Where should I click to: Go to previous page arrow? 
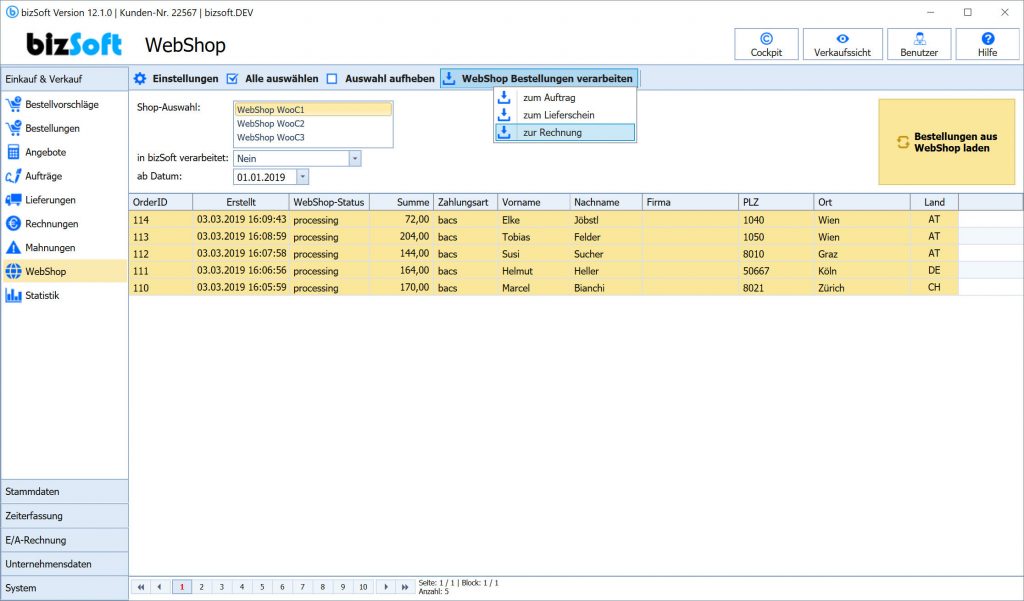pyautogui.click(x=159, y=587)
